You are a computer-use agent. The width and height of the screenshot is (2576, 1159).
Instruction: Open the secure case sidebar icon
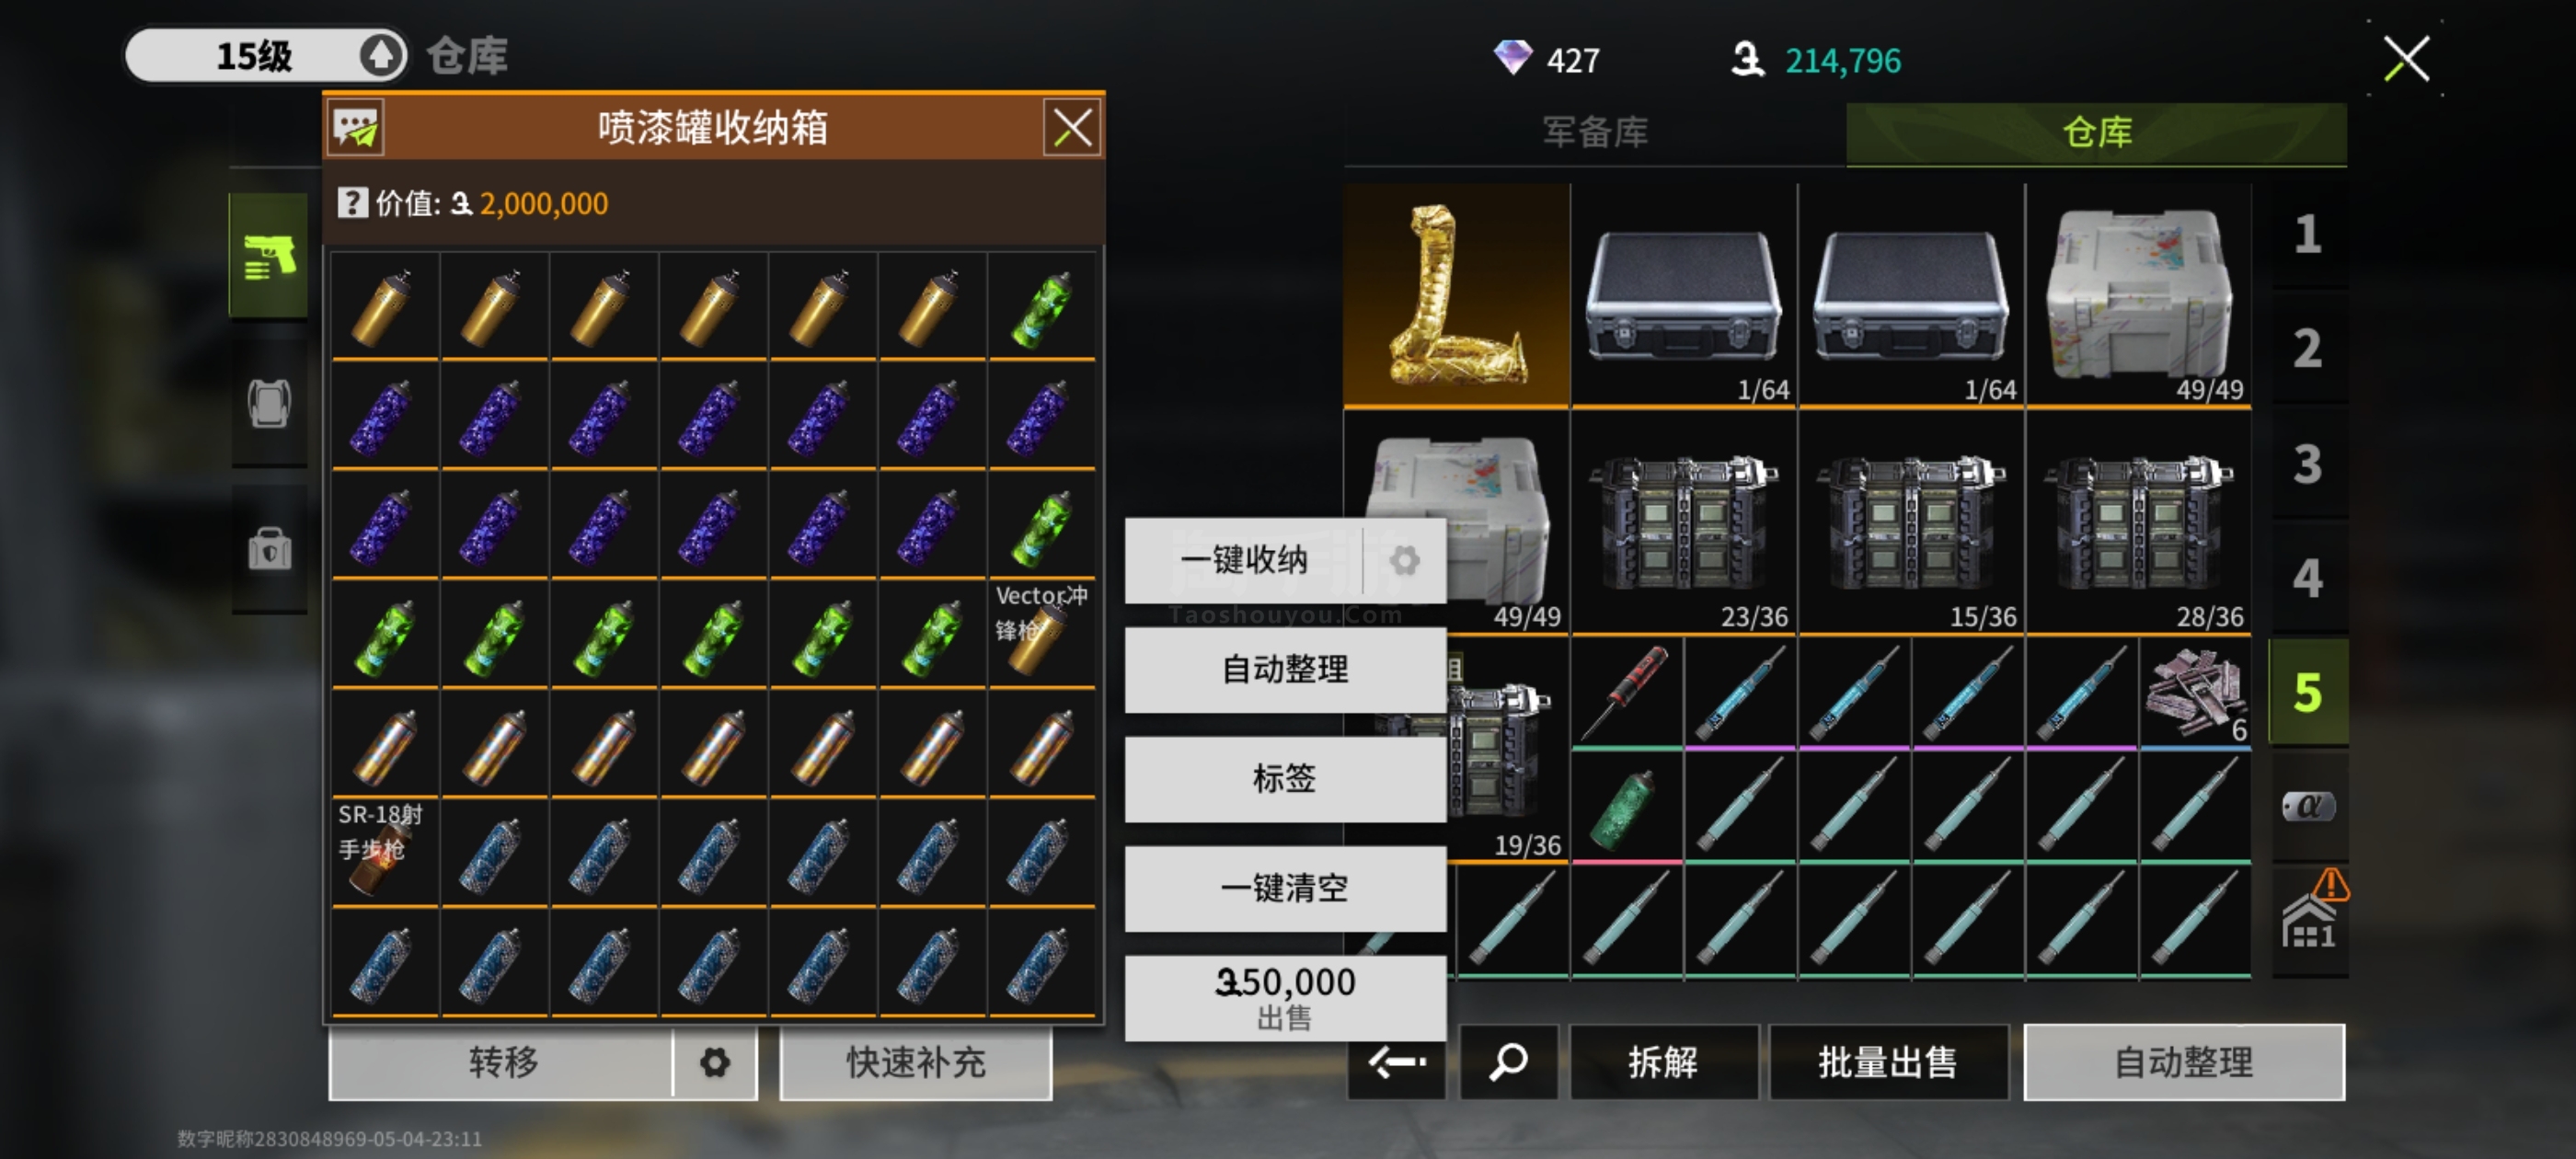point(269,549)
